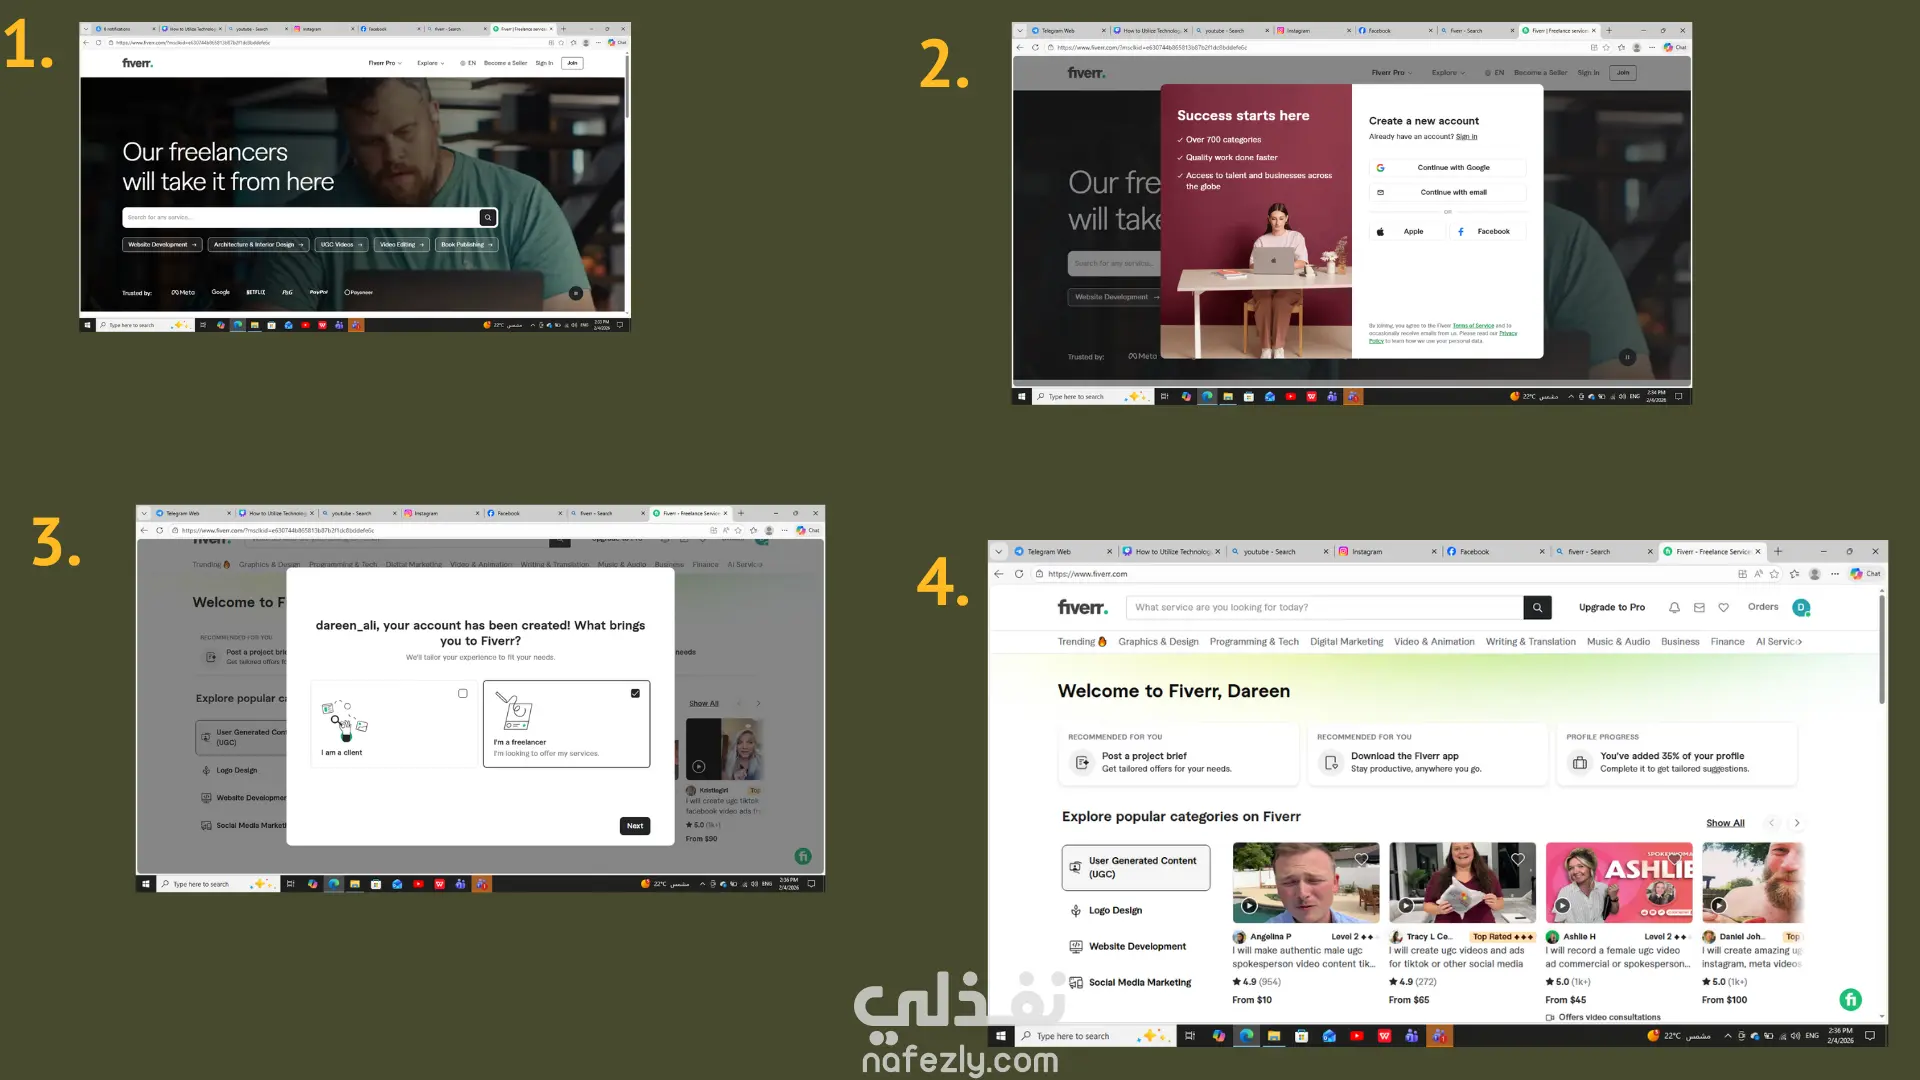Check the 'I am a client' checkbox
Viewport: 1920px width, 1080px height.
pyautogui.click(x=462, y=693)
